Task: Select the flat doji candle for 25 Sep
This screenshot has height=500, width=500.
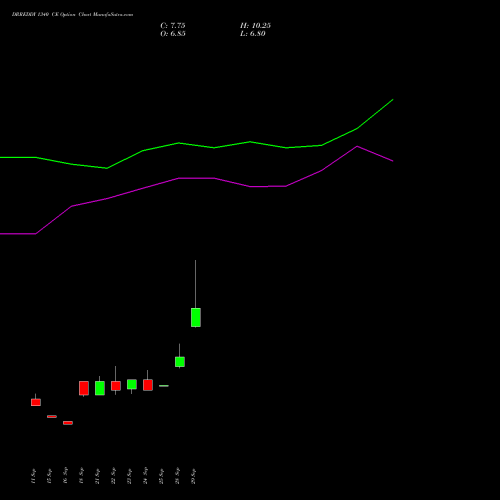Action: pos(164,386)
